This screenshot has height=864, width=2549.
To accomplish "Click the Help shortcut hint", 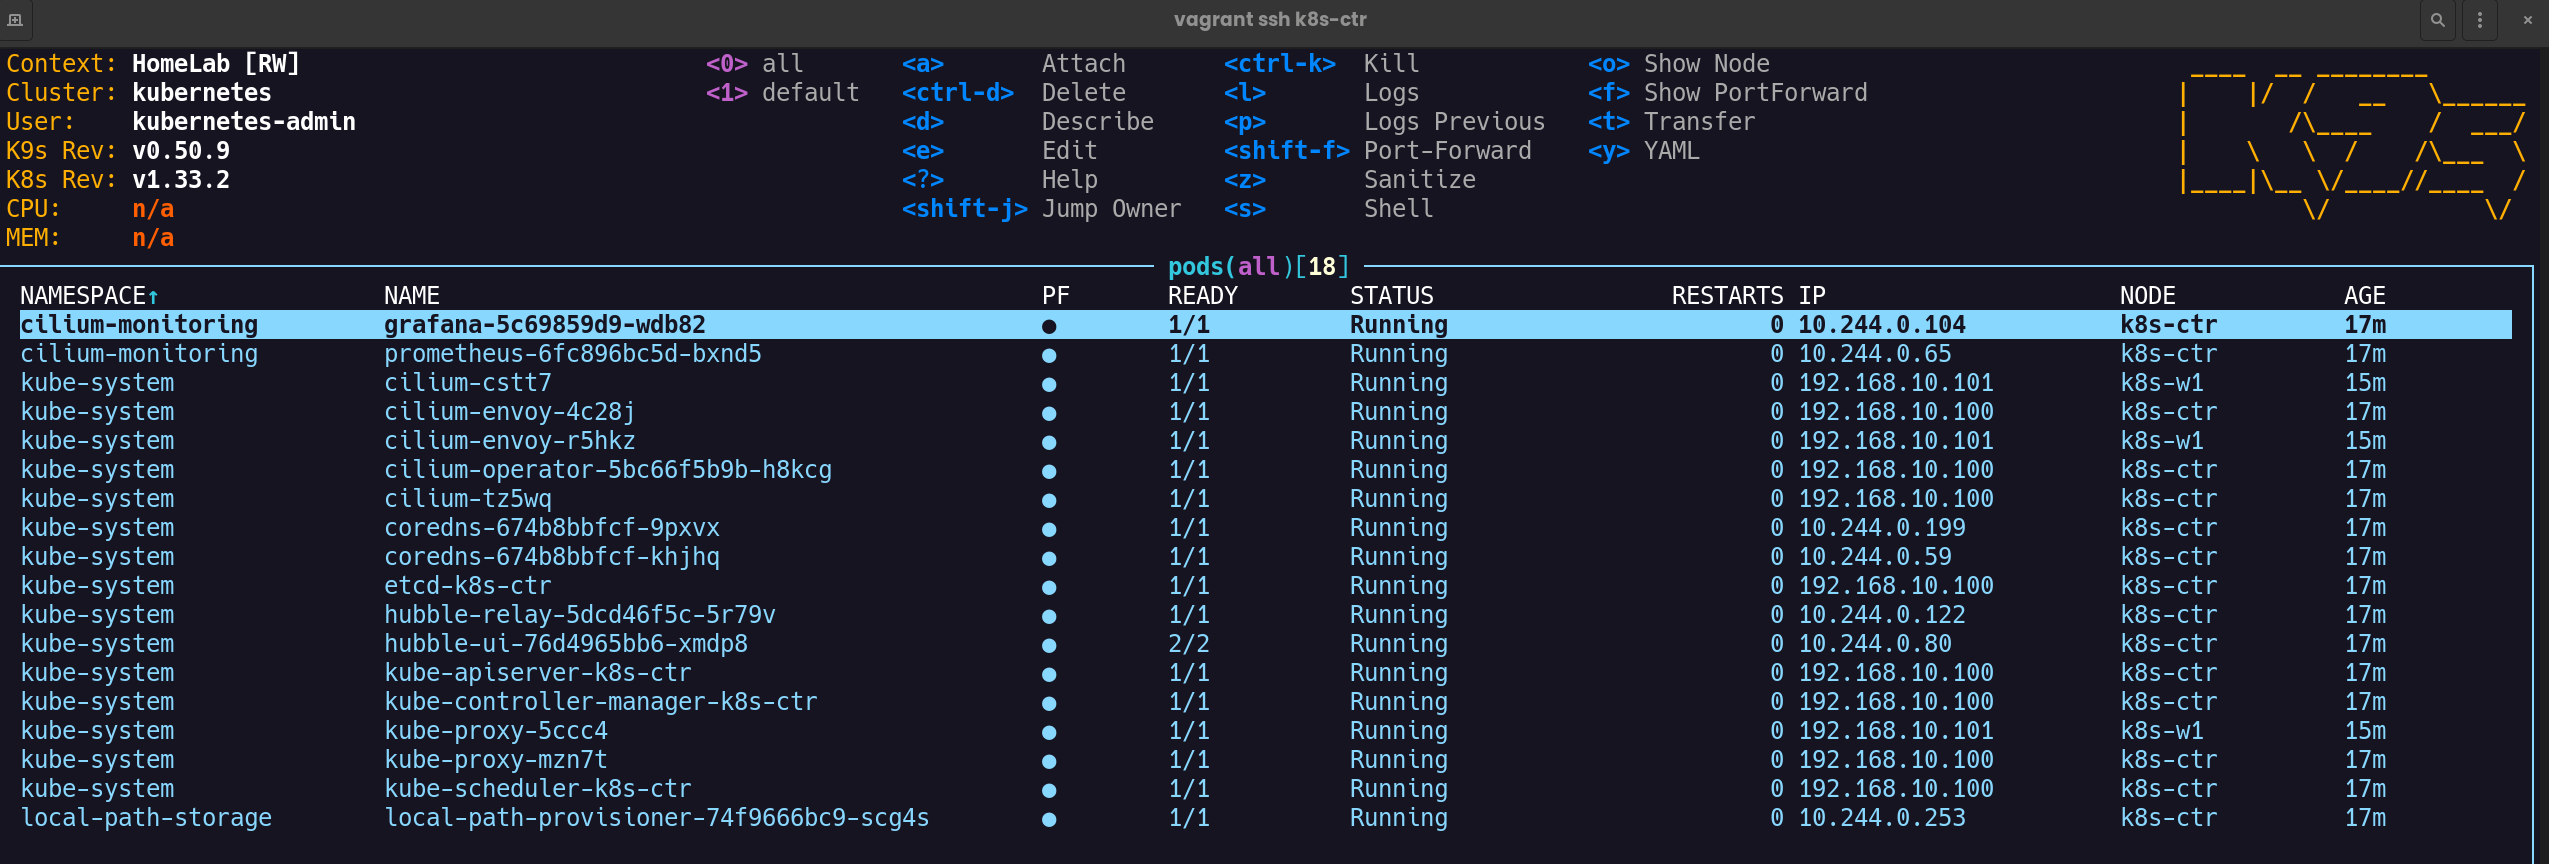I will pos(1000,180).
